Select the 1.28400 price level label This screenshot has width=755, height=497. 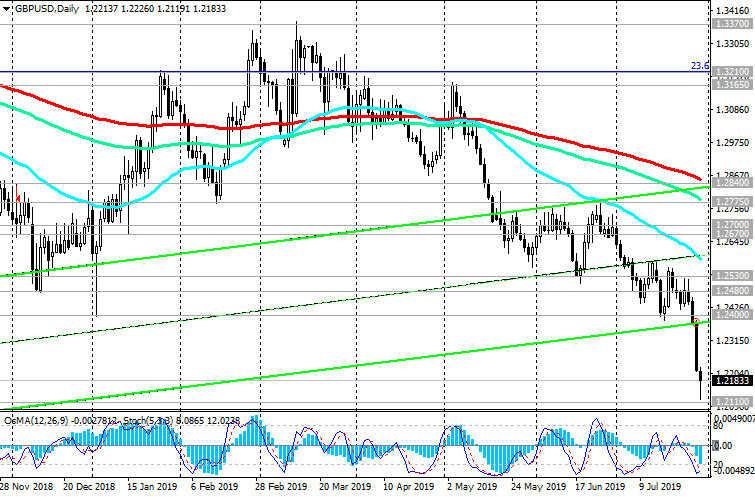[x=732, y=183]
